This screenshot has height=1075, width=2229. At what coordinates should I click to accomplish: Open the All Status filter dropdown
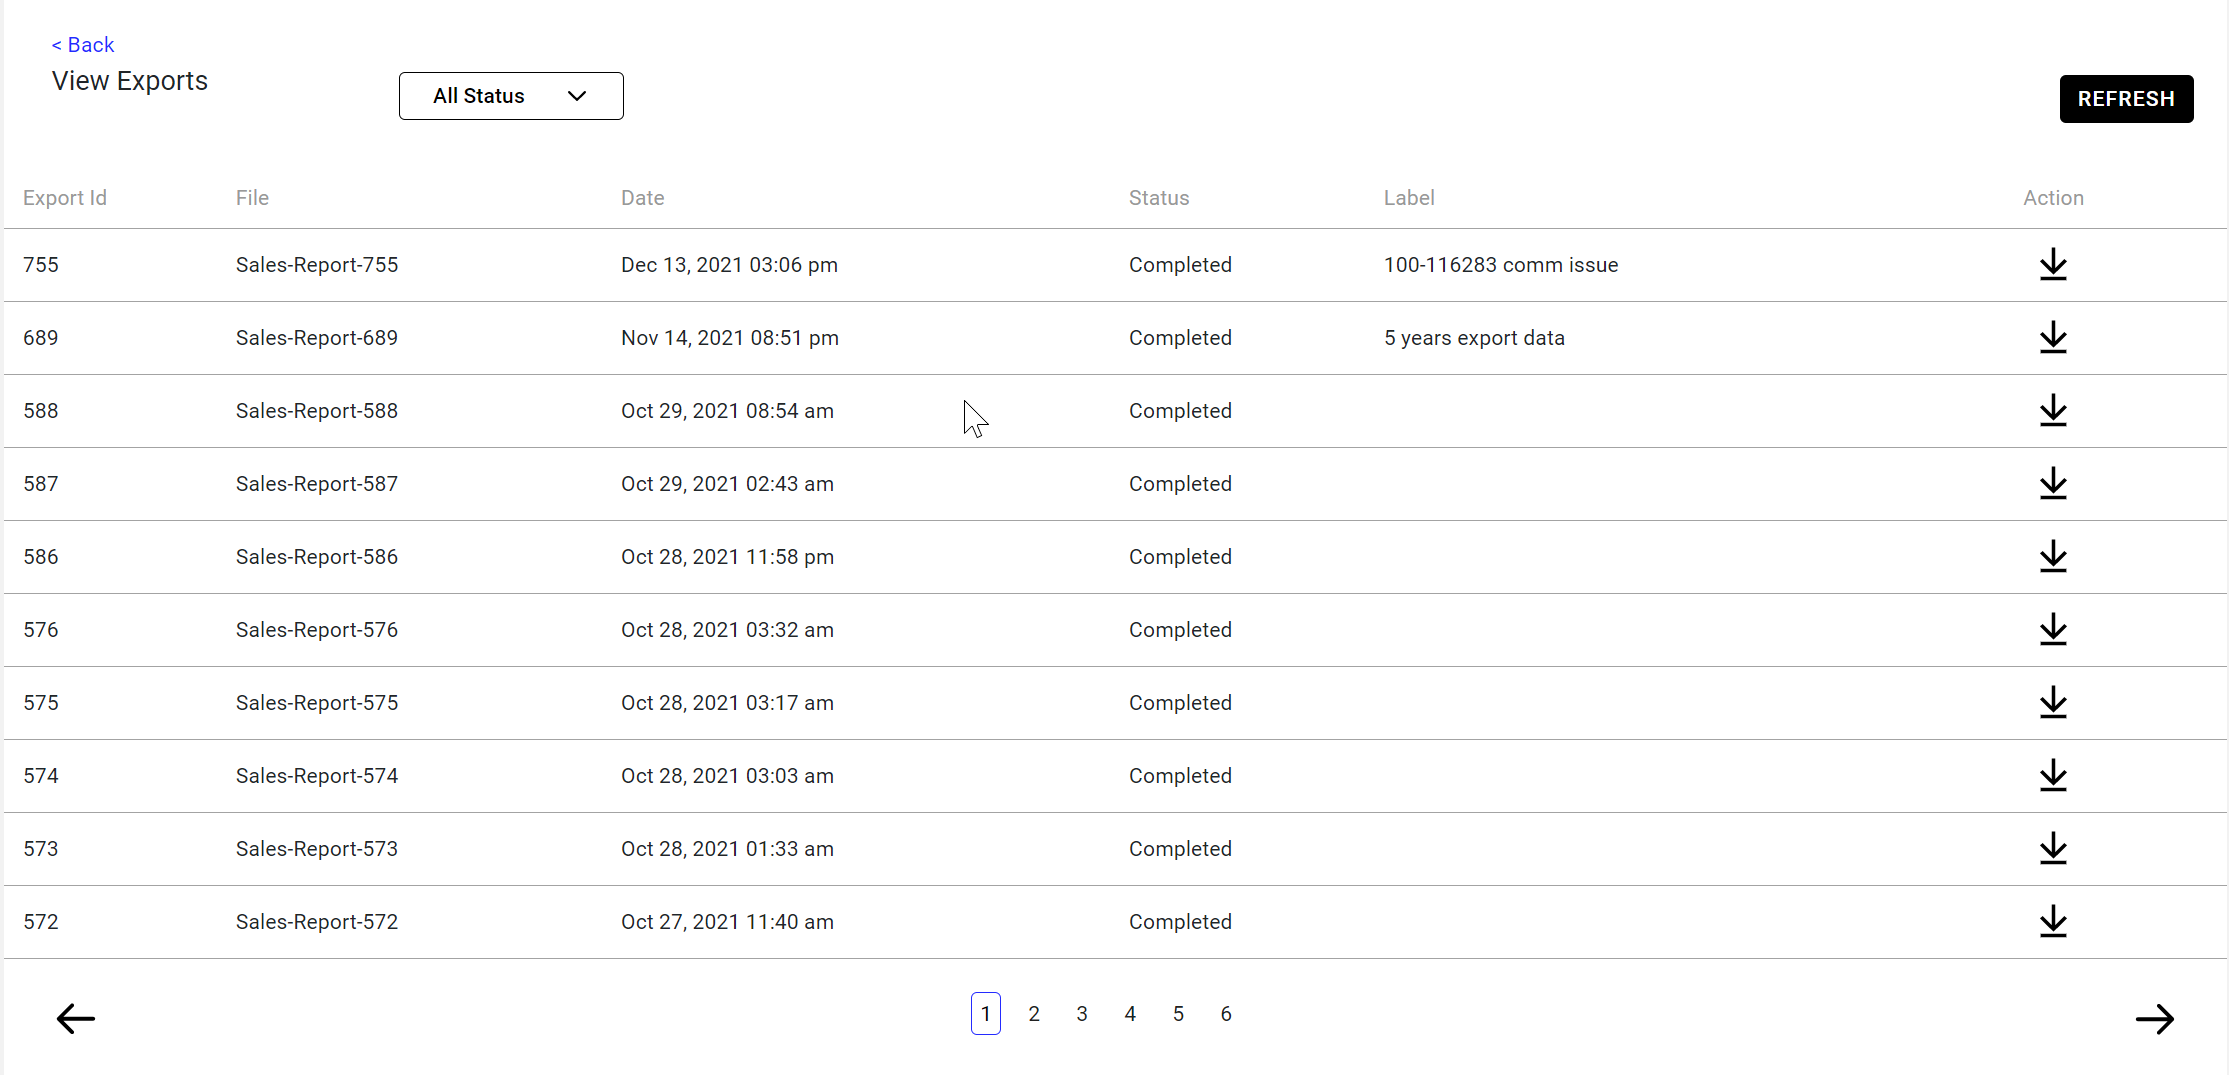(x=511, y=96)
